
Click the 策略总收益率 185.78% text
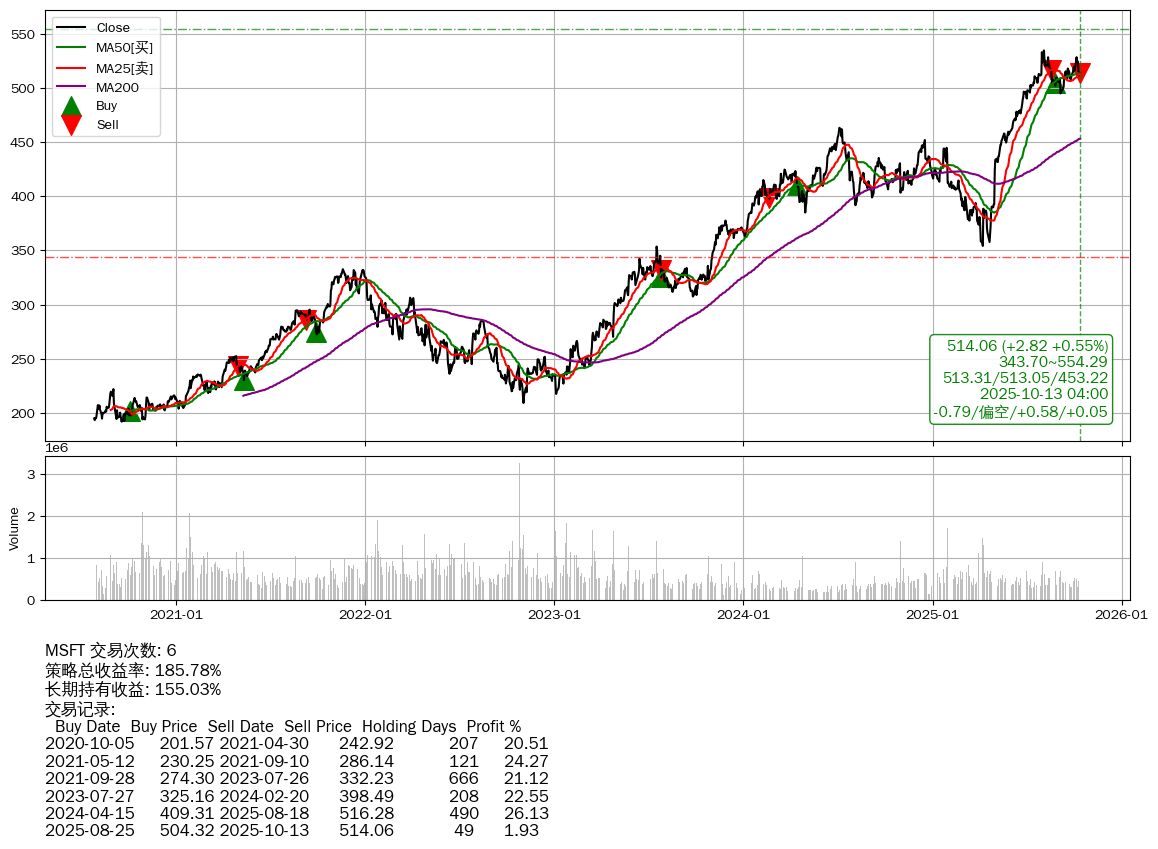pyautogui.click(x=133, y=670)
